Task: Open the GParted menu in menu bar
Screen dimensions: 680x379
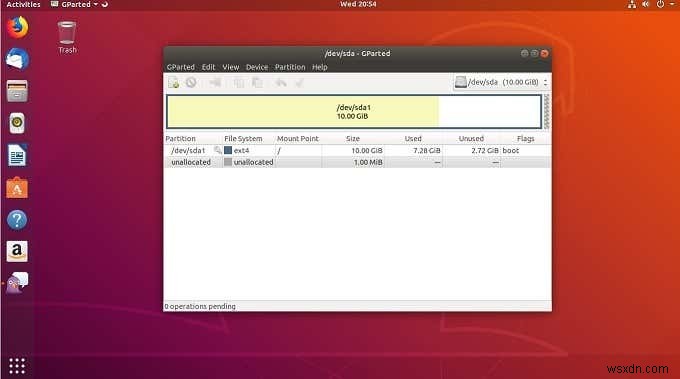Action: [180, 67]
